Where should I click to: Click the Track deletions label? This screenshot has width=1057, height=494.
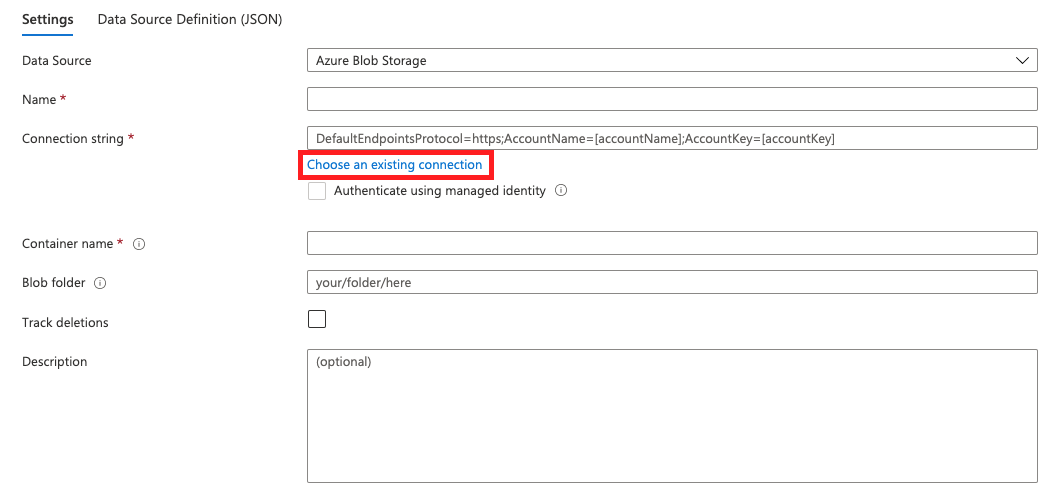click(x=65, y=323)
